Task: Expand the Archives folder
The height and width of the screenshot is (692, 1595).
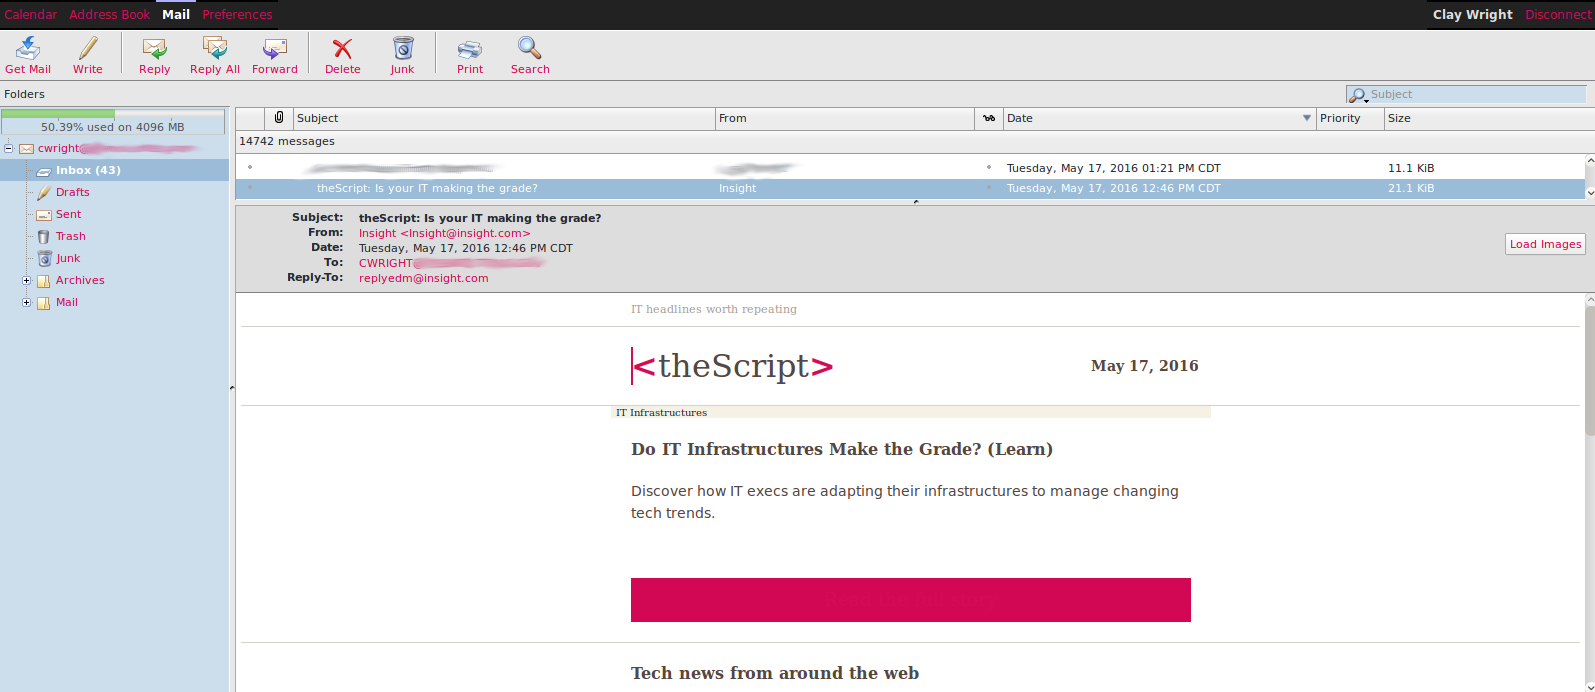Action: pos(27,281)
